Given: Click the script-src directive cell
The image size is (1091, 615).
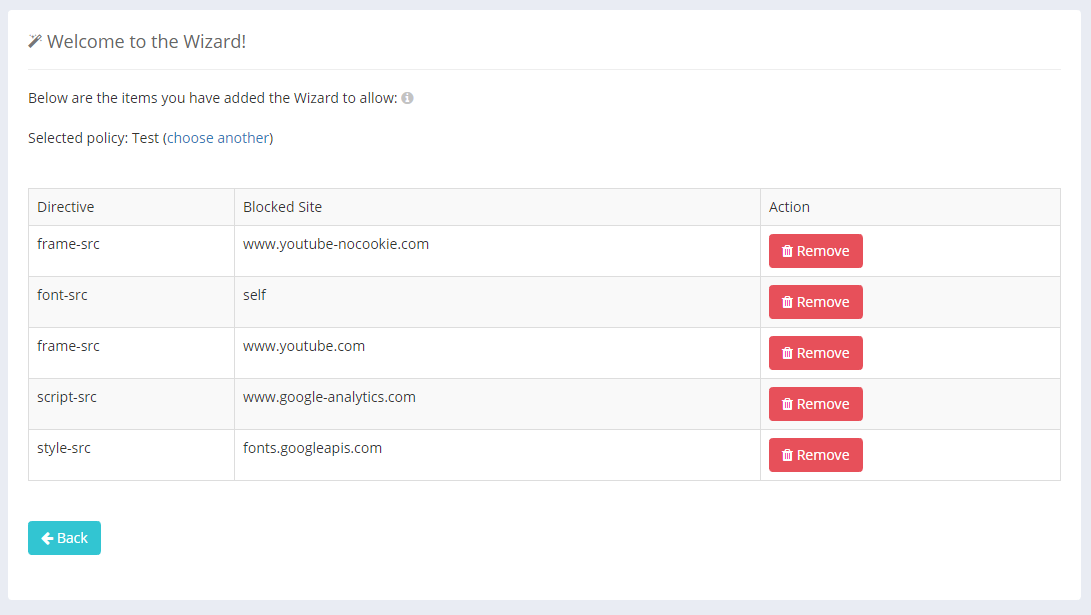Looking at the screenshot, I should (67, 397).
